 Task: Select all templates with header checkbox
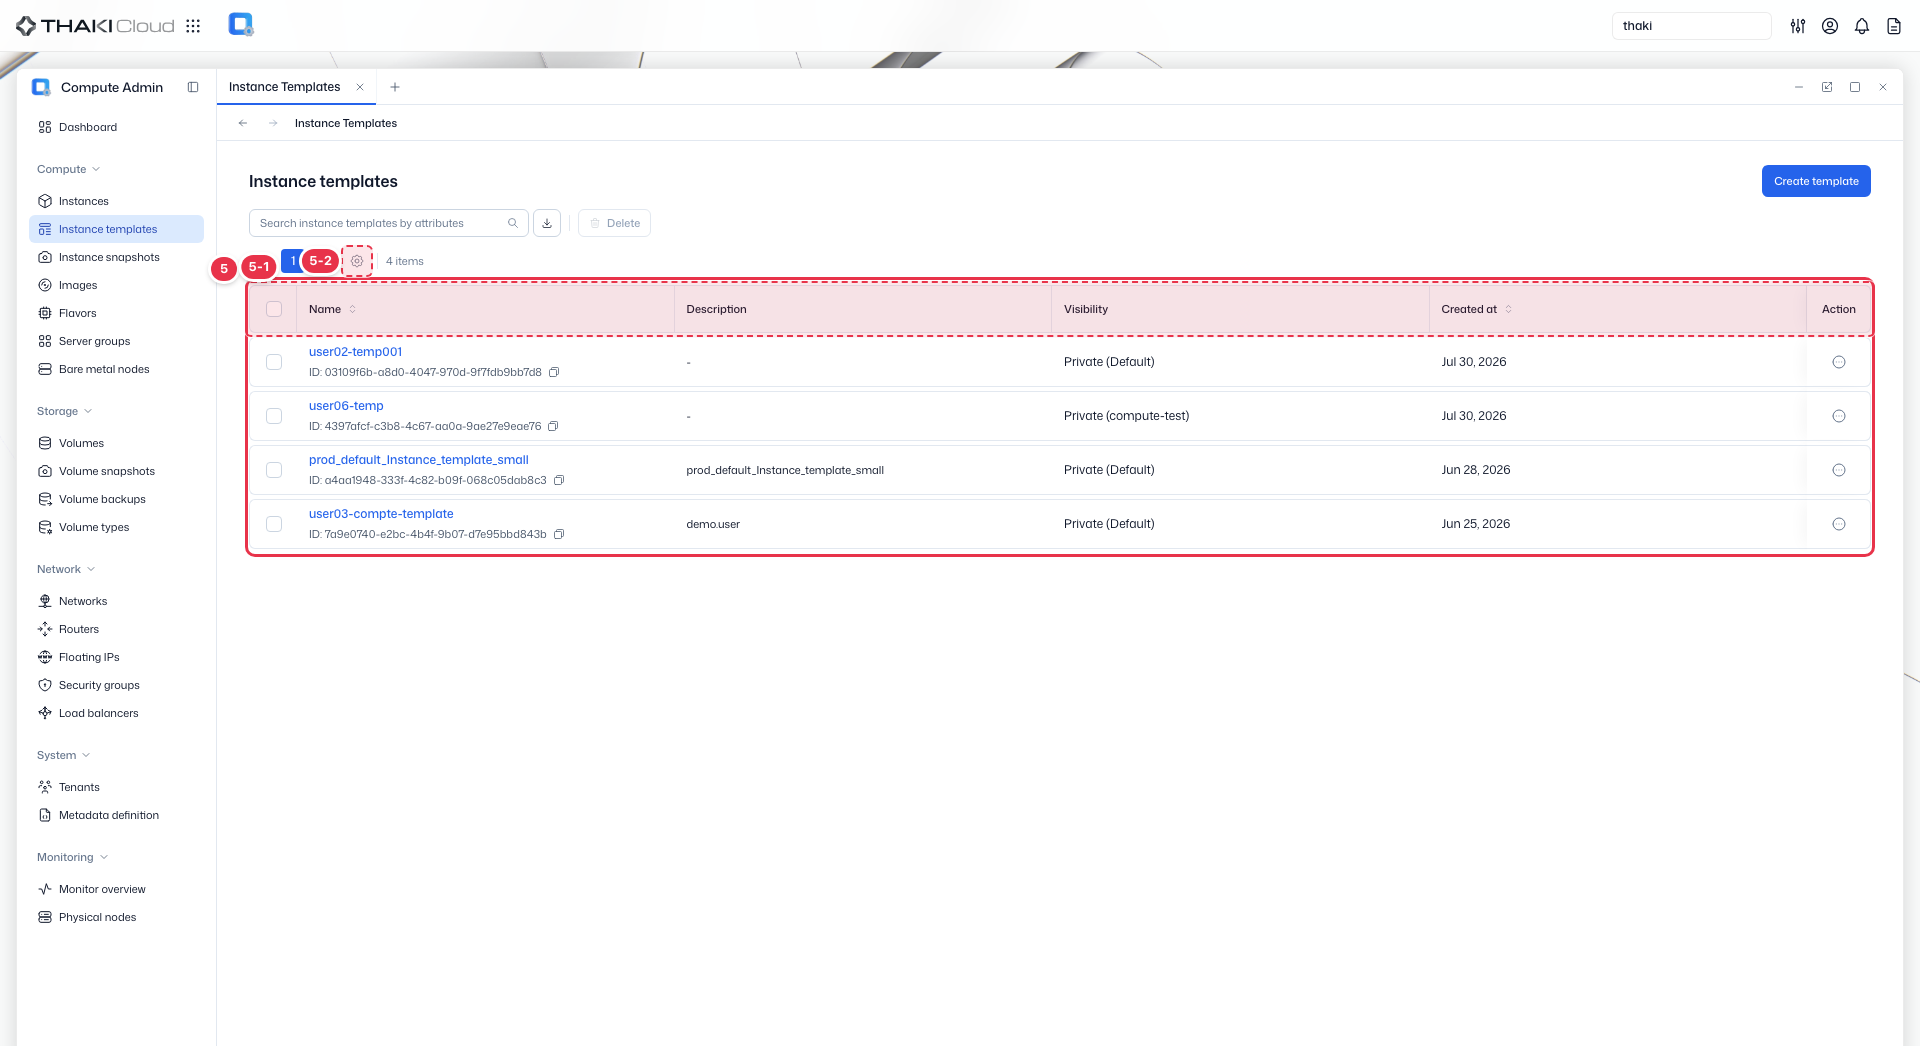click(x=274, y=309)
